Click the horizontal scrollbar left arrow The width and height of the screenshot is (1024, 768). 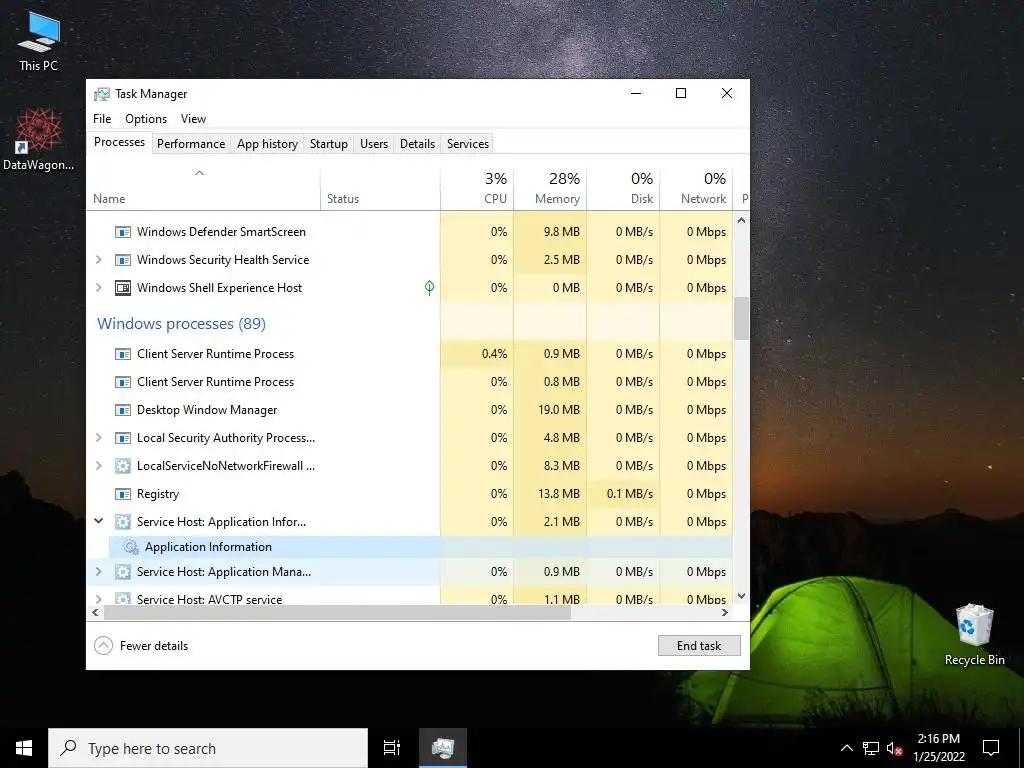click(95, 613)
